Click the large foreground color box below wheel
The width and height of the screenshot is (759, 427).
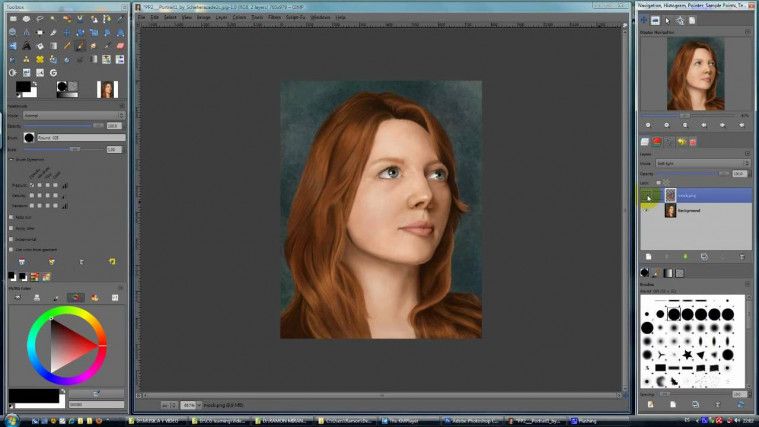tap(33, 395)
